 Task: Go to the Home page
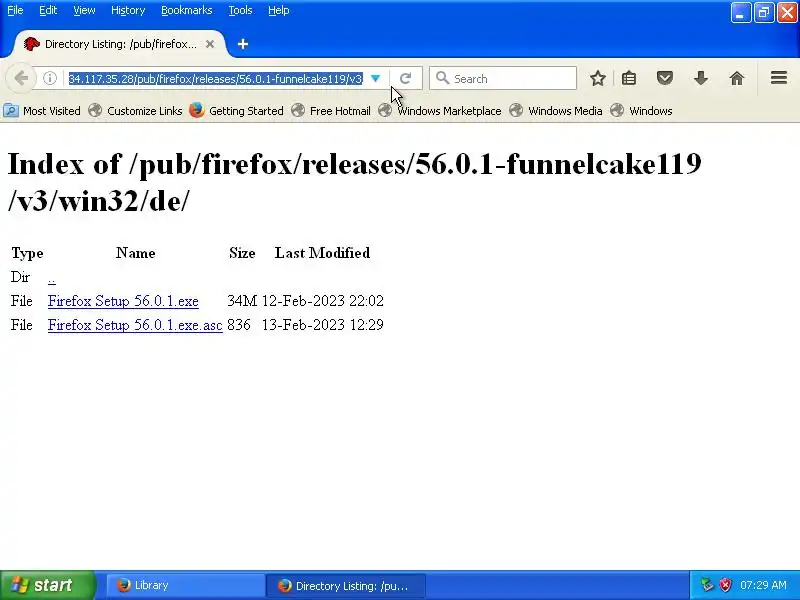point(737,79)
